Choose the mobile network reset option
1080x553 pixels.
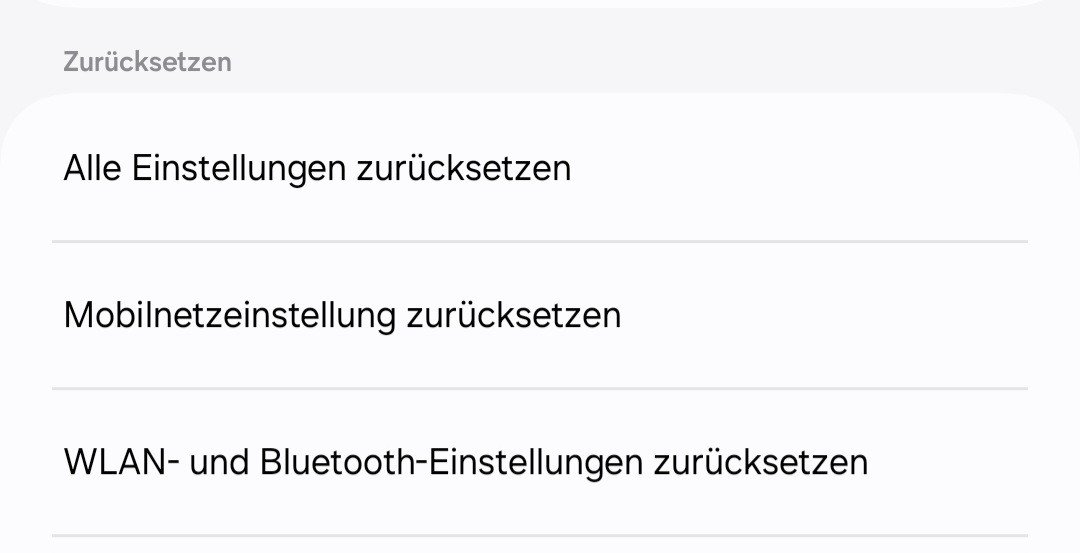pyautogui.click(x=342, y=315)
